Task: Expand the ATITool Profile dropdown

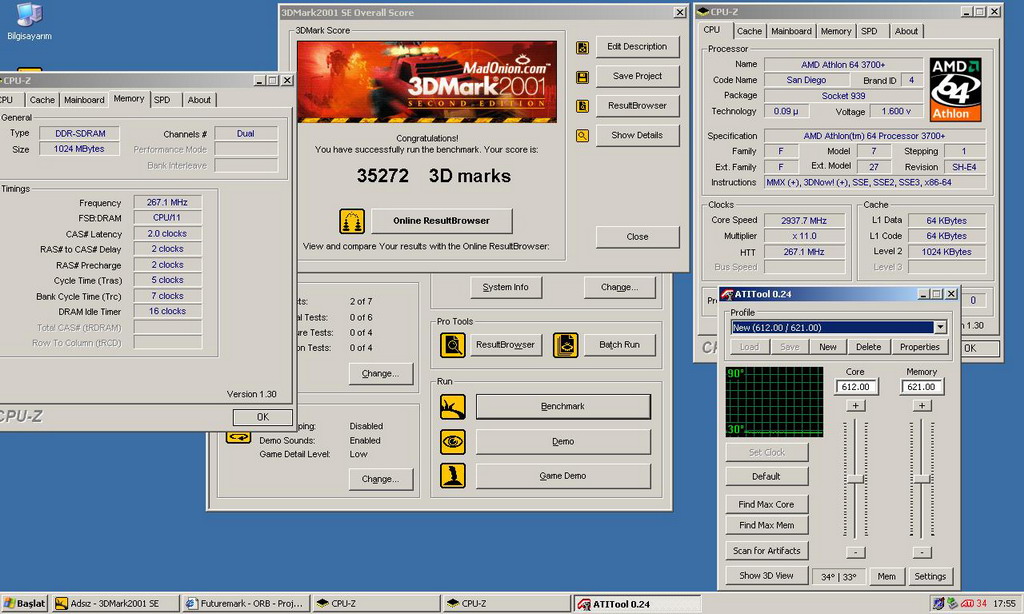Action: point(940,327)
